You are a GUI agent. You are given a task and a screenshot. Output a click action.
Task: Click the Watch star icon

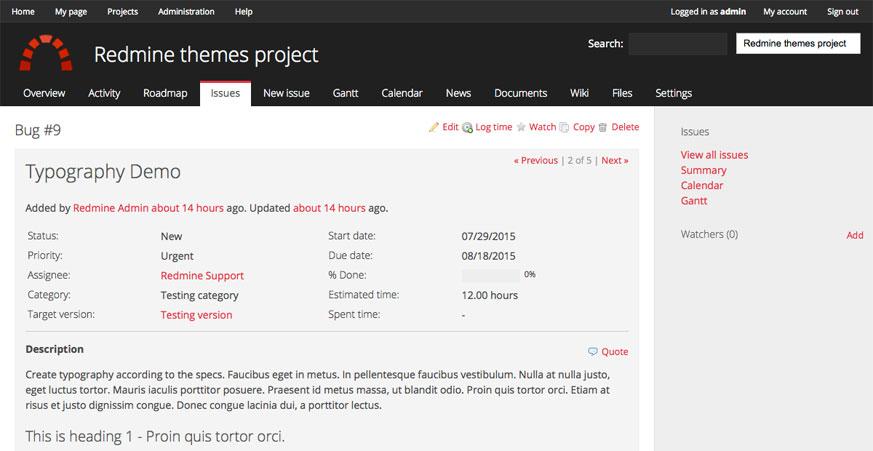(521, 128)
